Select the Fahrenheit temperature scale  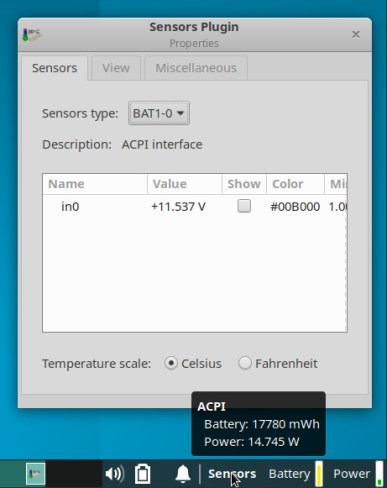245,363
